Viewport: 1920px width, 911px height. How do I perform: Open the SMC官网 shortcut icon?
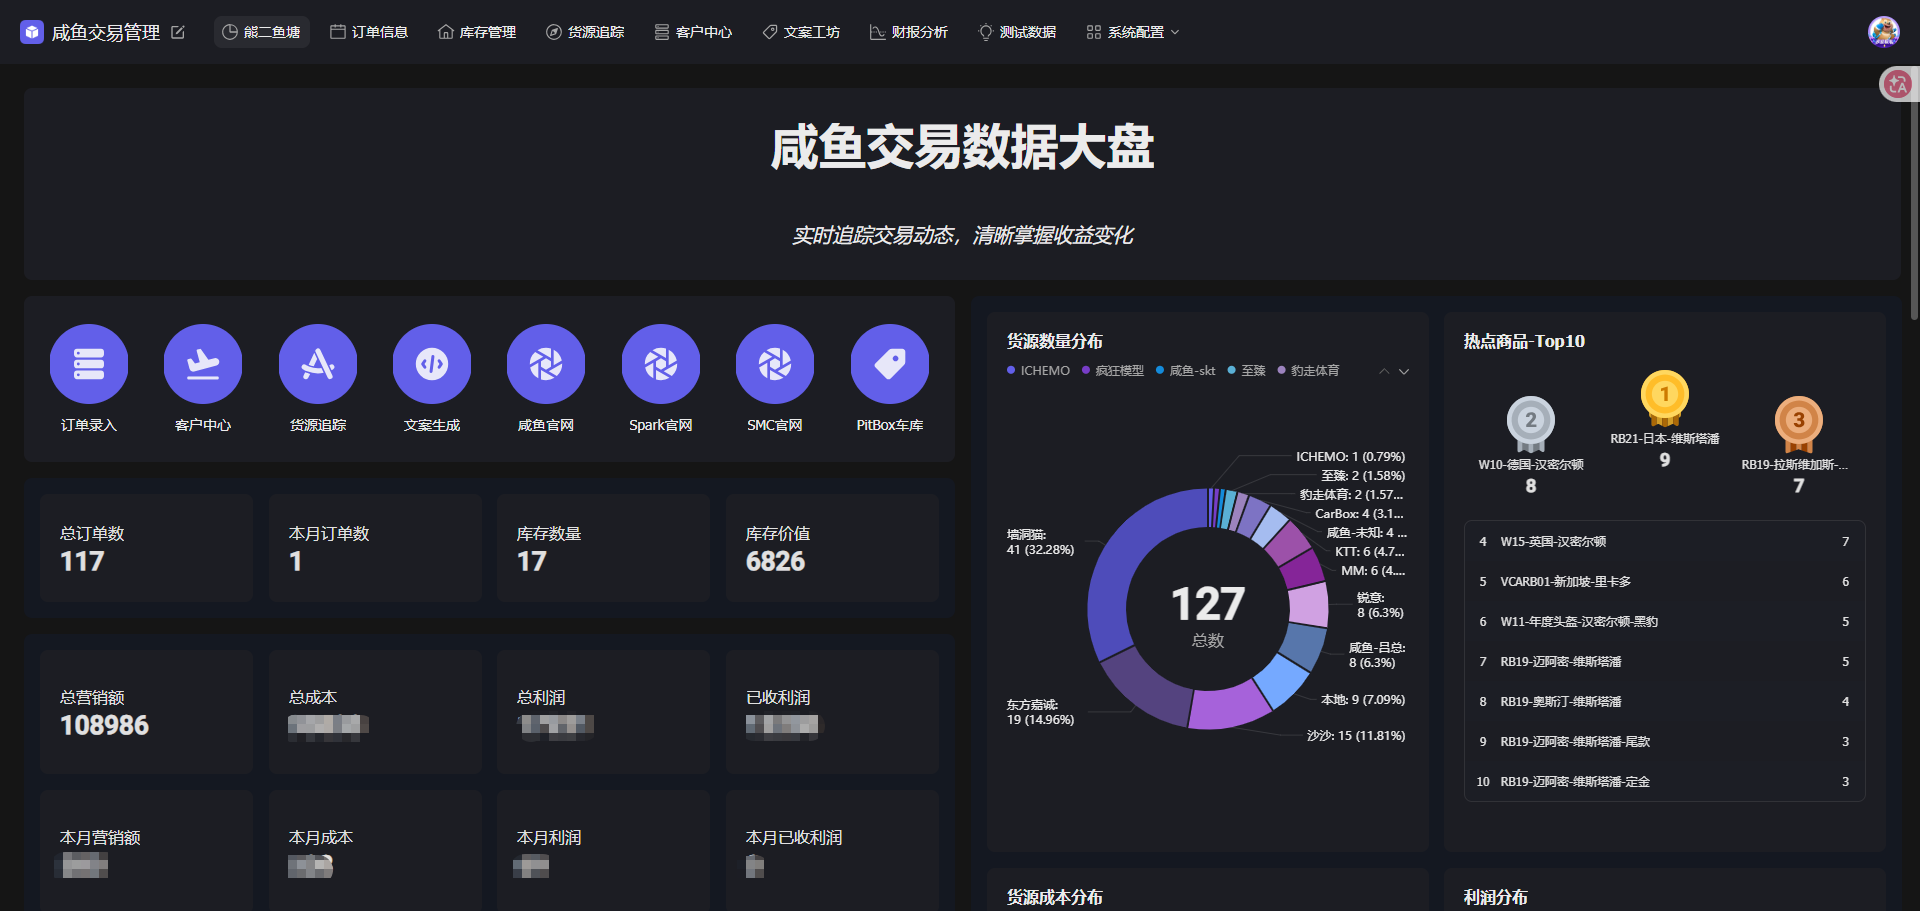pos(775,364)
